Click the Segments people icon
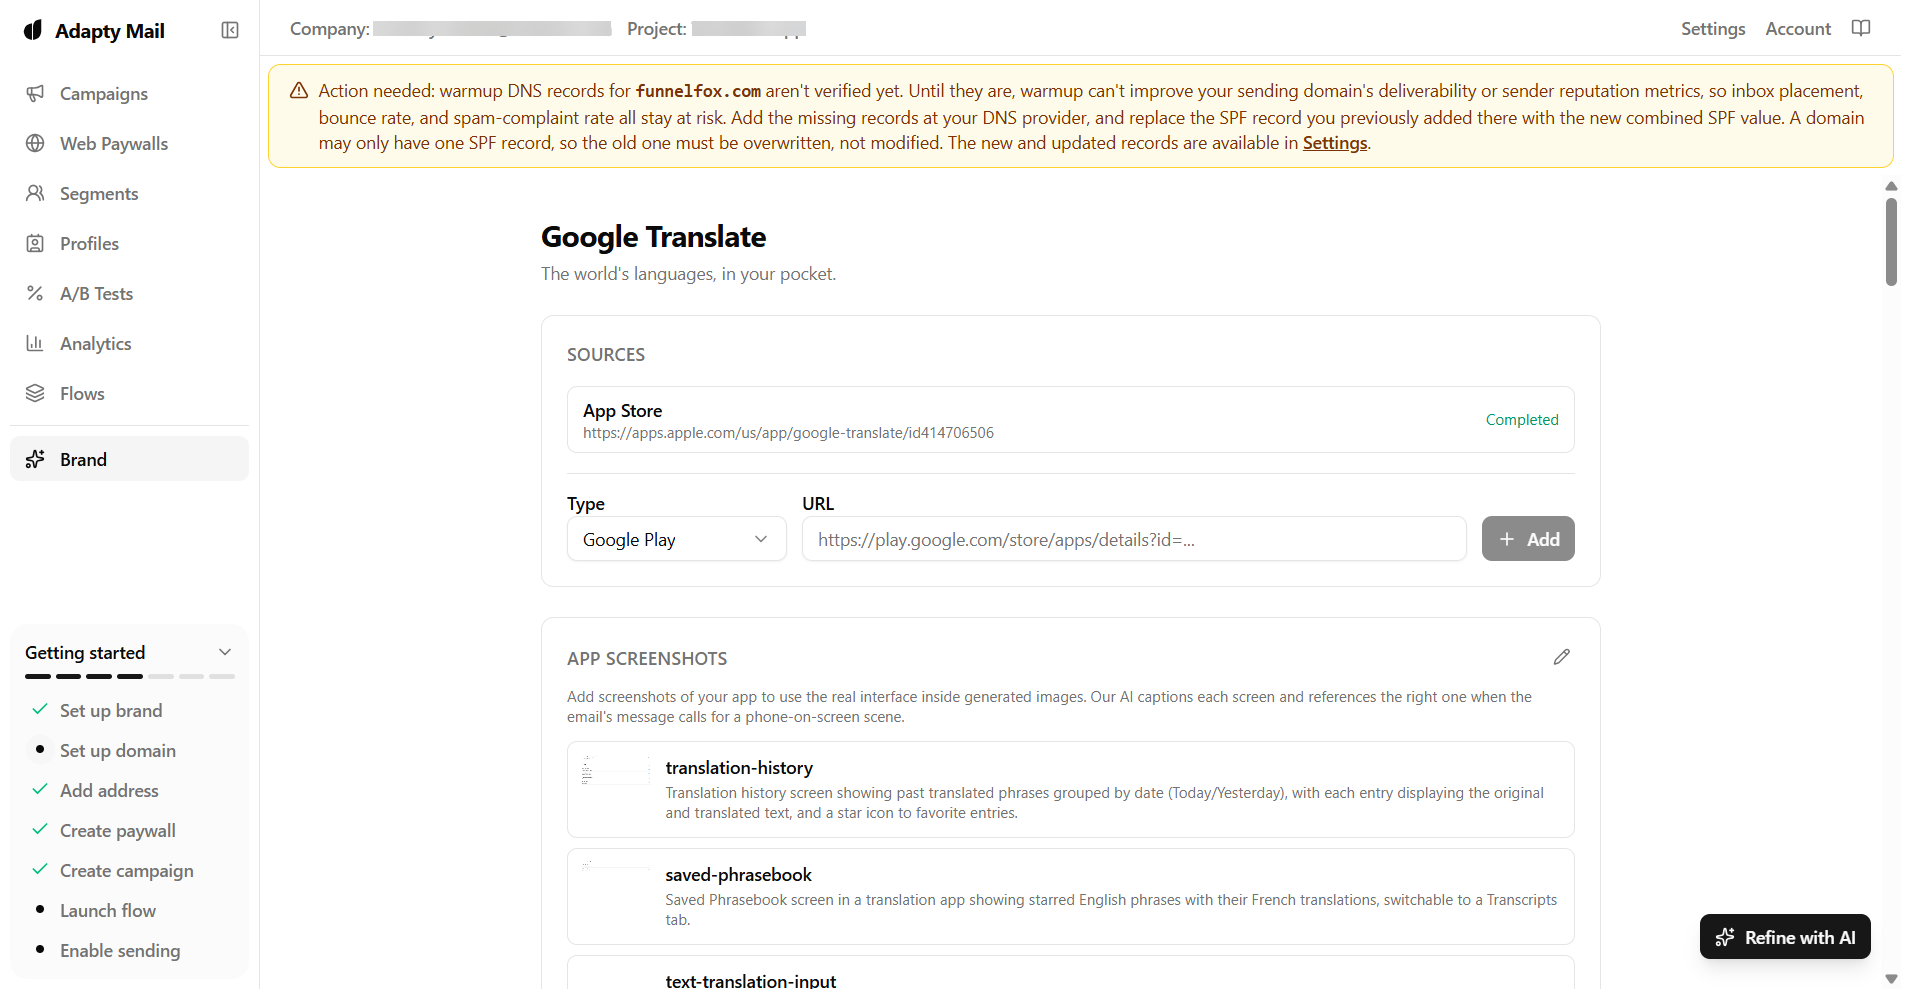The width and height of the screenshot is (1920, 989). point(35,193)
